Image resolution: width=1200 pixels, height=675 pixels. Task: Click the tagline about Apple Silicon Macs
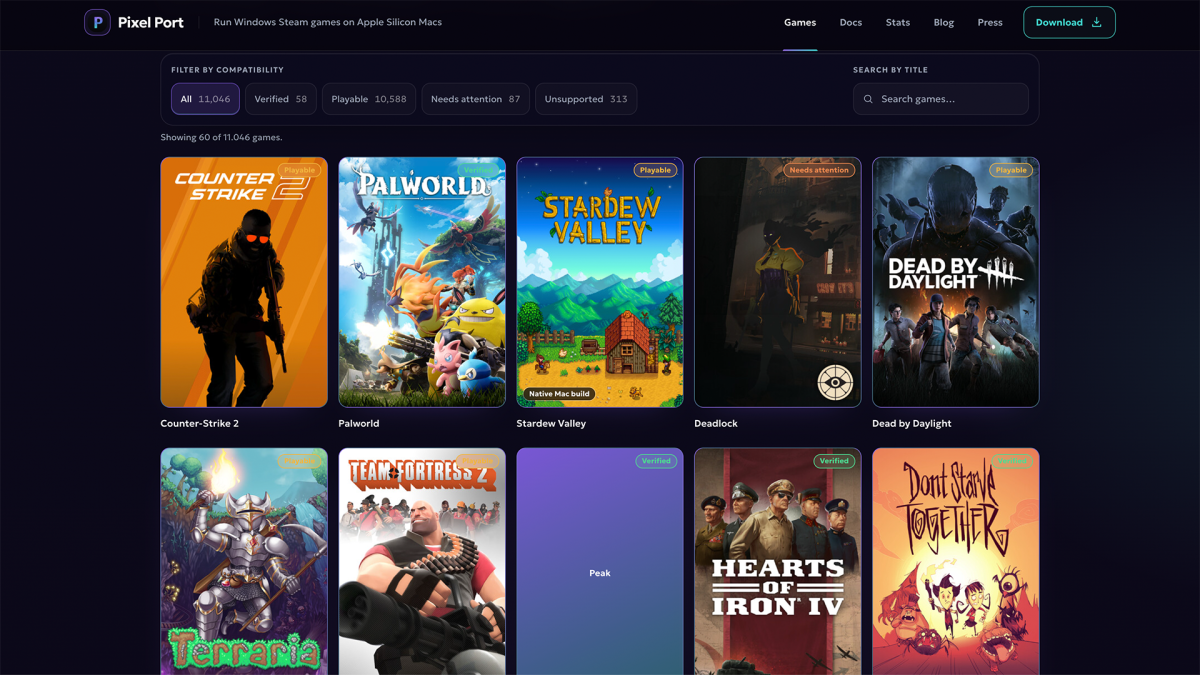[x=328, y=22]
